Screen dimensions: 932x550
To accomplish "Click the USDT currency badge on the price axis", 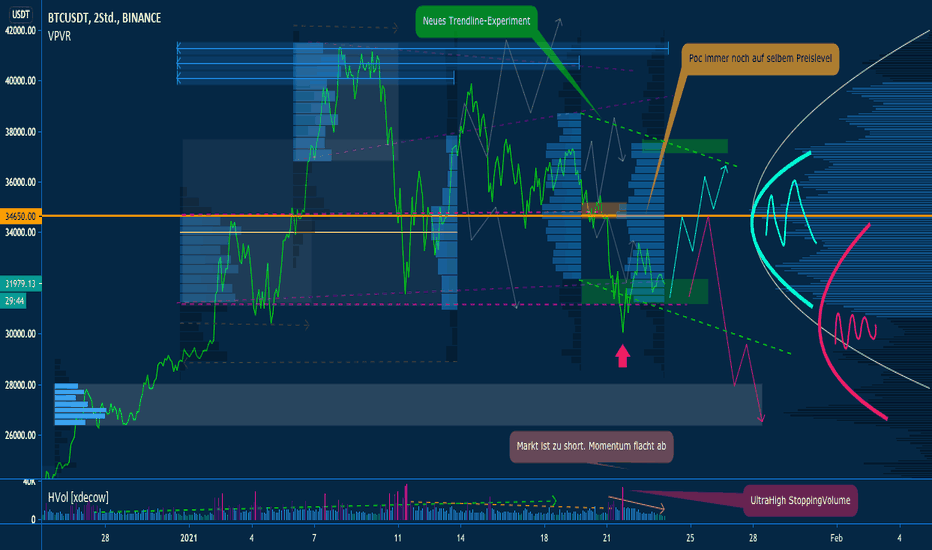I will (21, 14).
